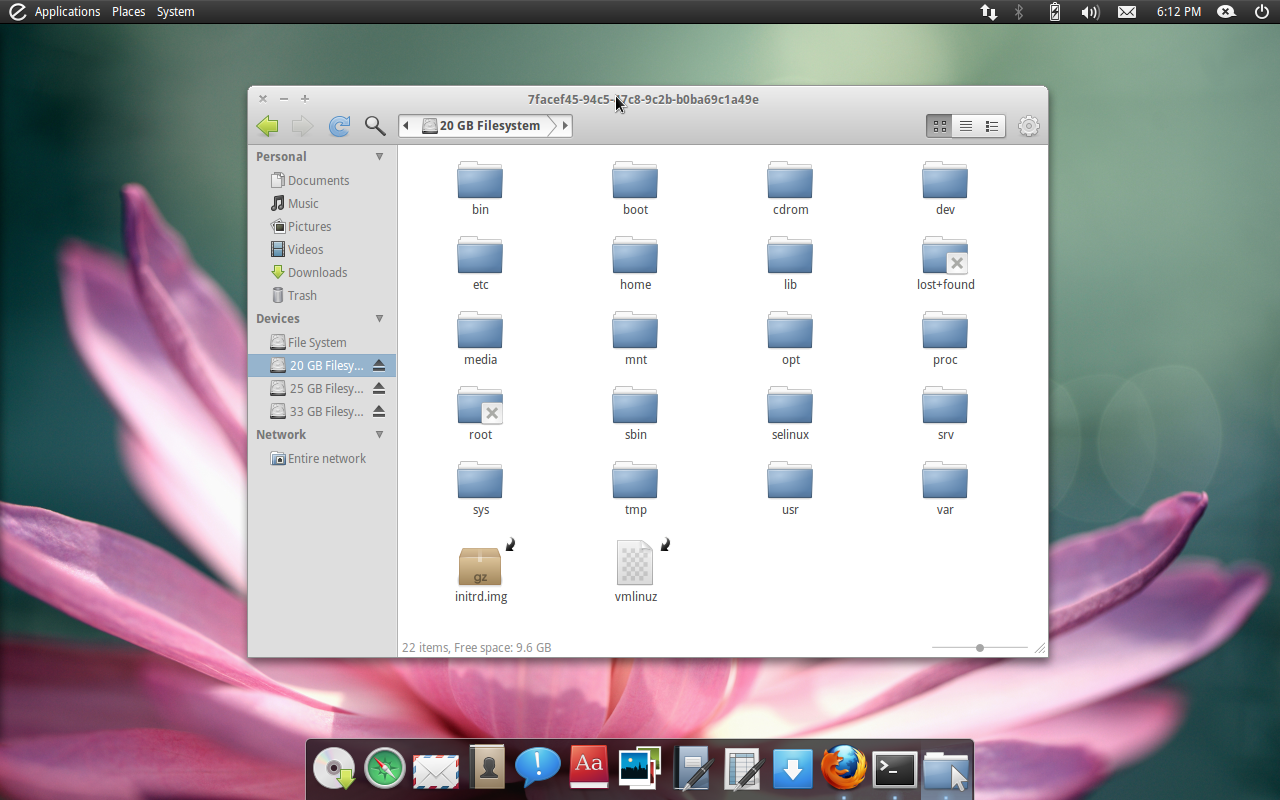Eject the 25 GB Filesystem drive
Screen dimensions: 1280x800
pos(379,389)
